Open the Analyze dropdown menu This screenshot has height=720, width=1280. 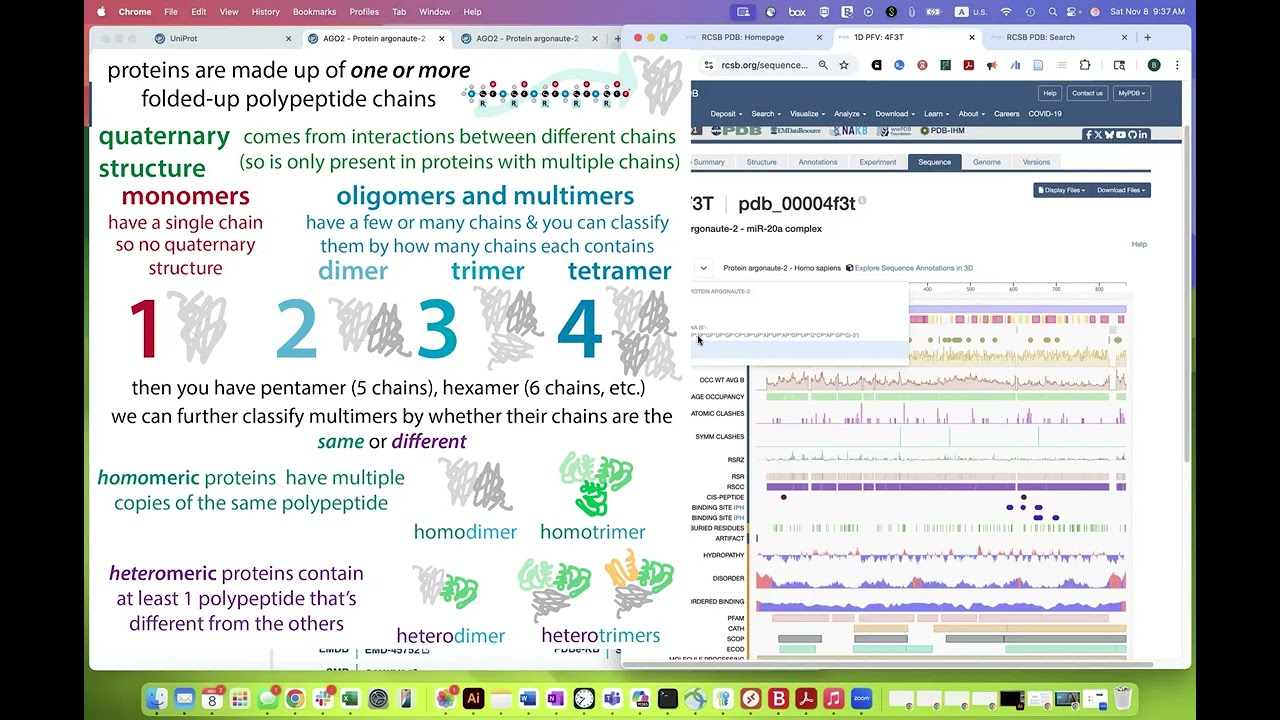coord(849,114)
